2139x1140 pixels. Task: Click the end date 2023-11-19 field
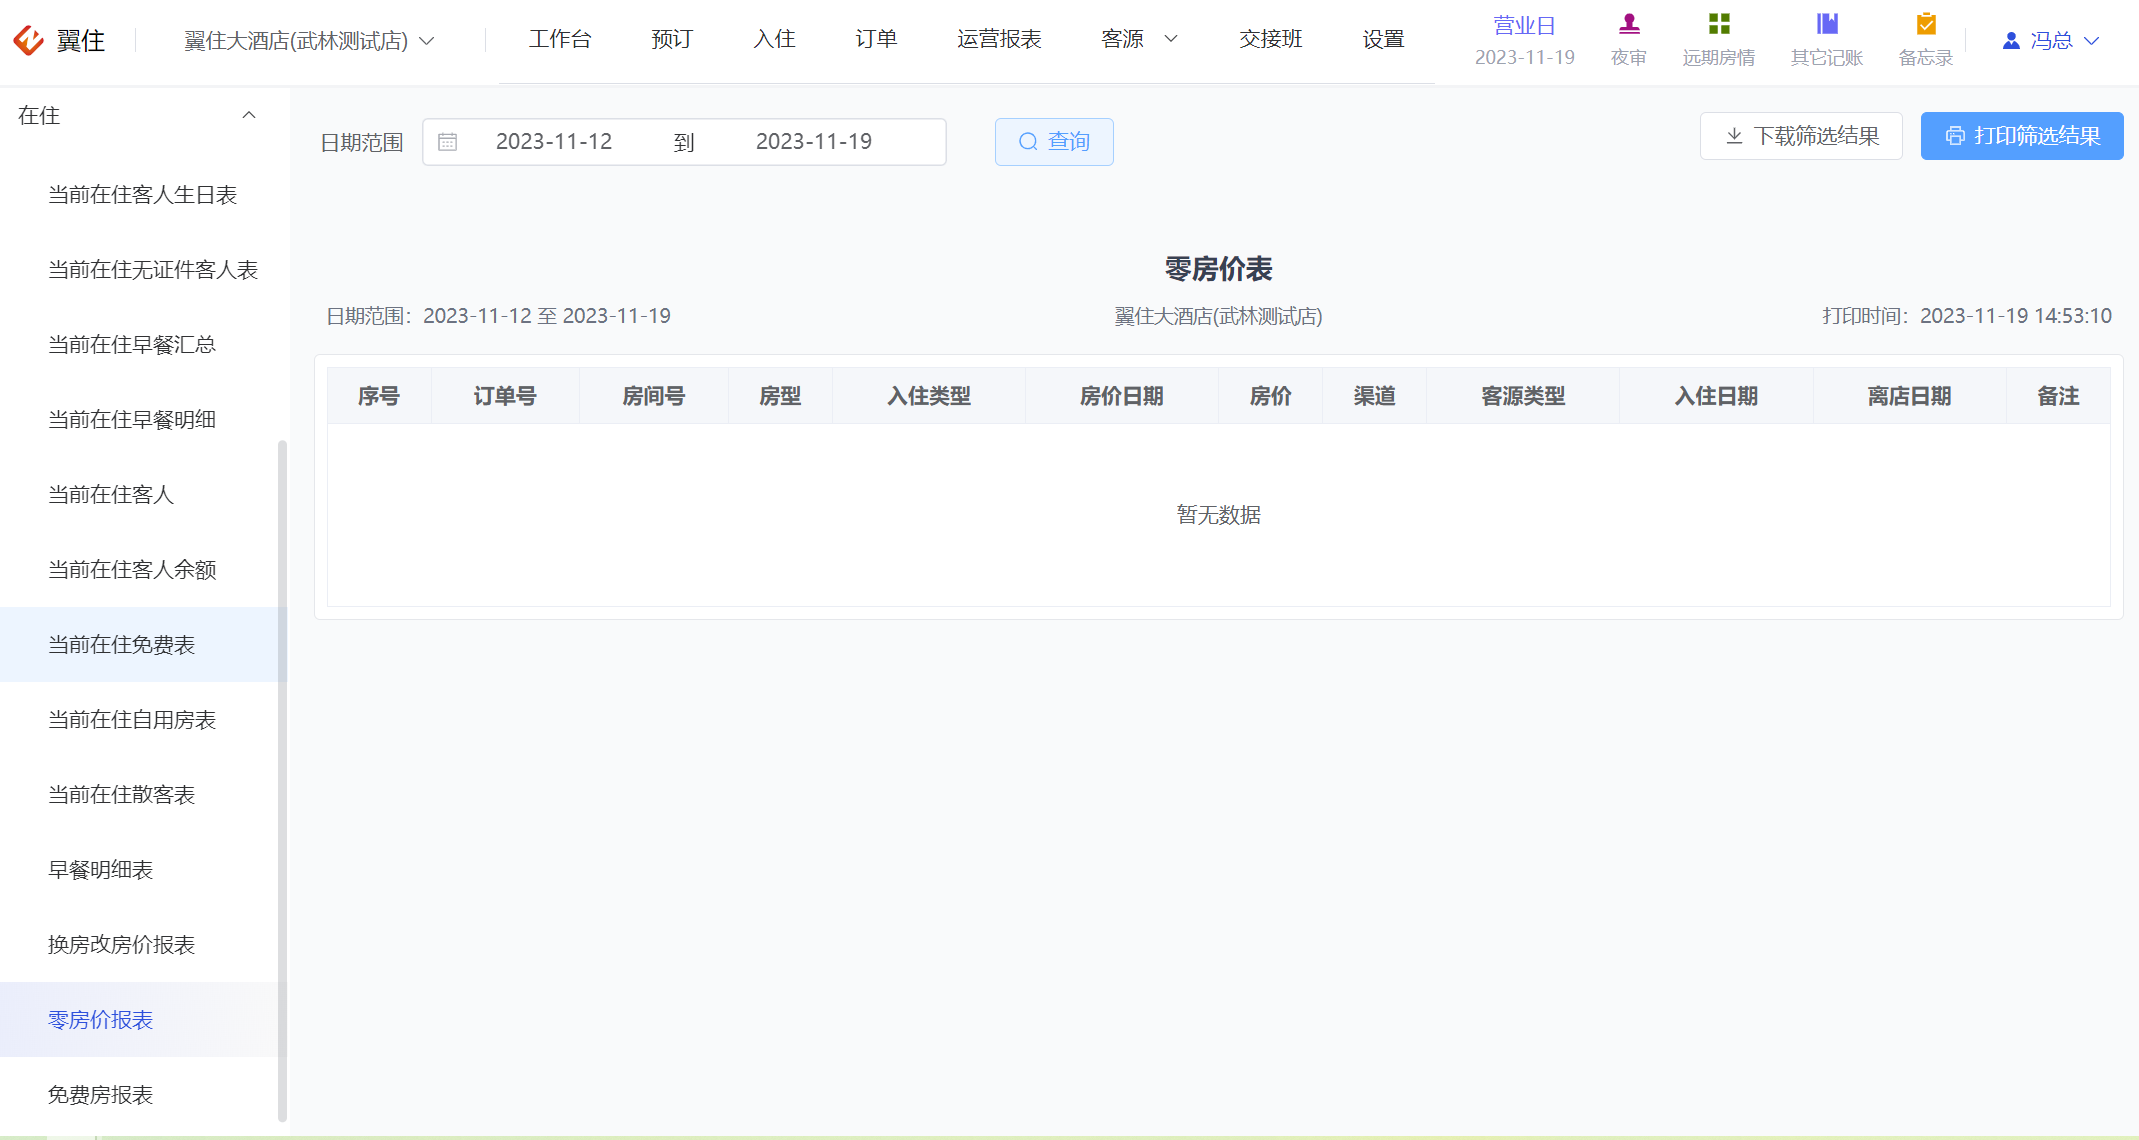(814, 142)
